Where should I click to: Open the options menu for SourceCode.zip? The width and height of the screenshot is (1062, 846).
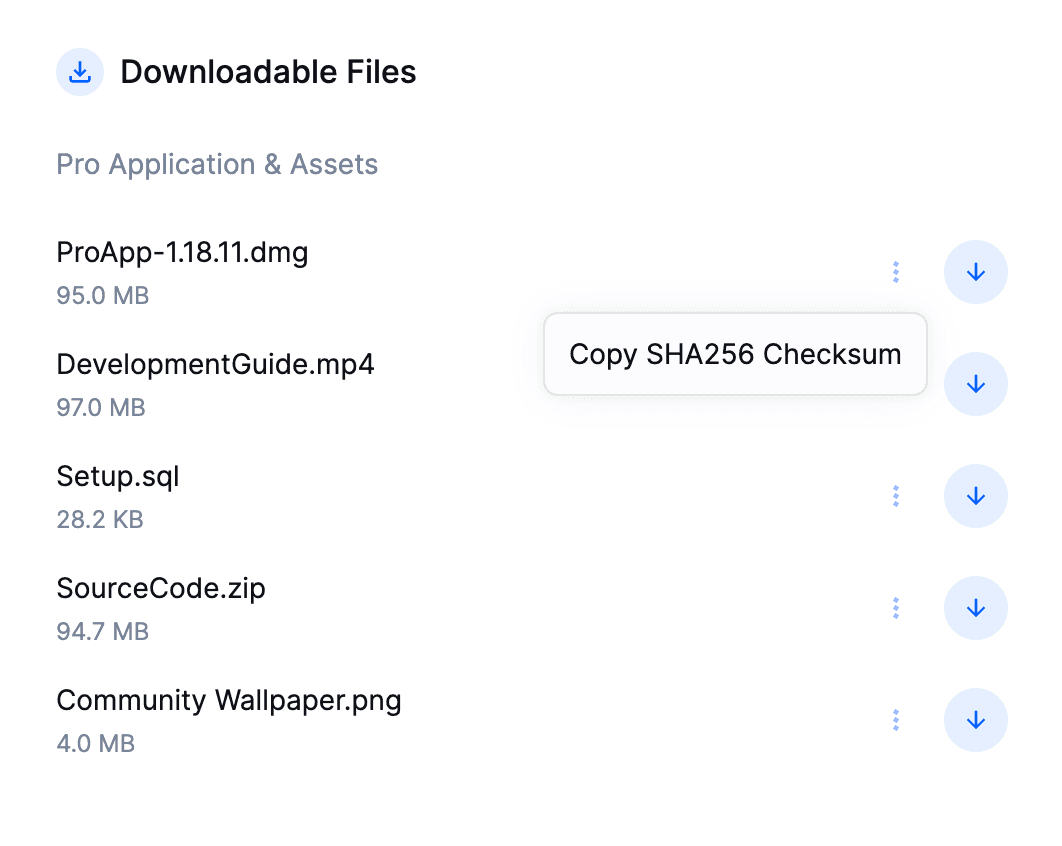click(x=896, y=608)
